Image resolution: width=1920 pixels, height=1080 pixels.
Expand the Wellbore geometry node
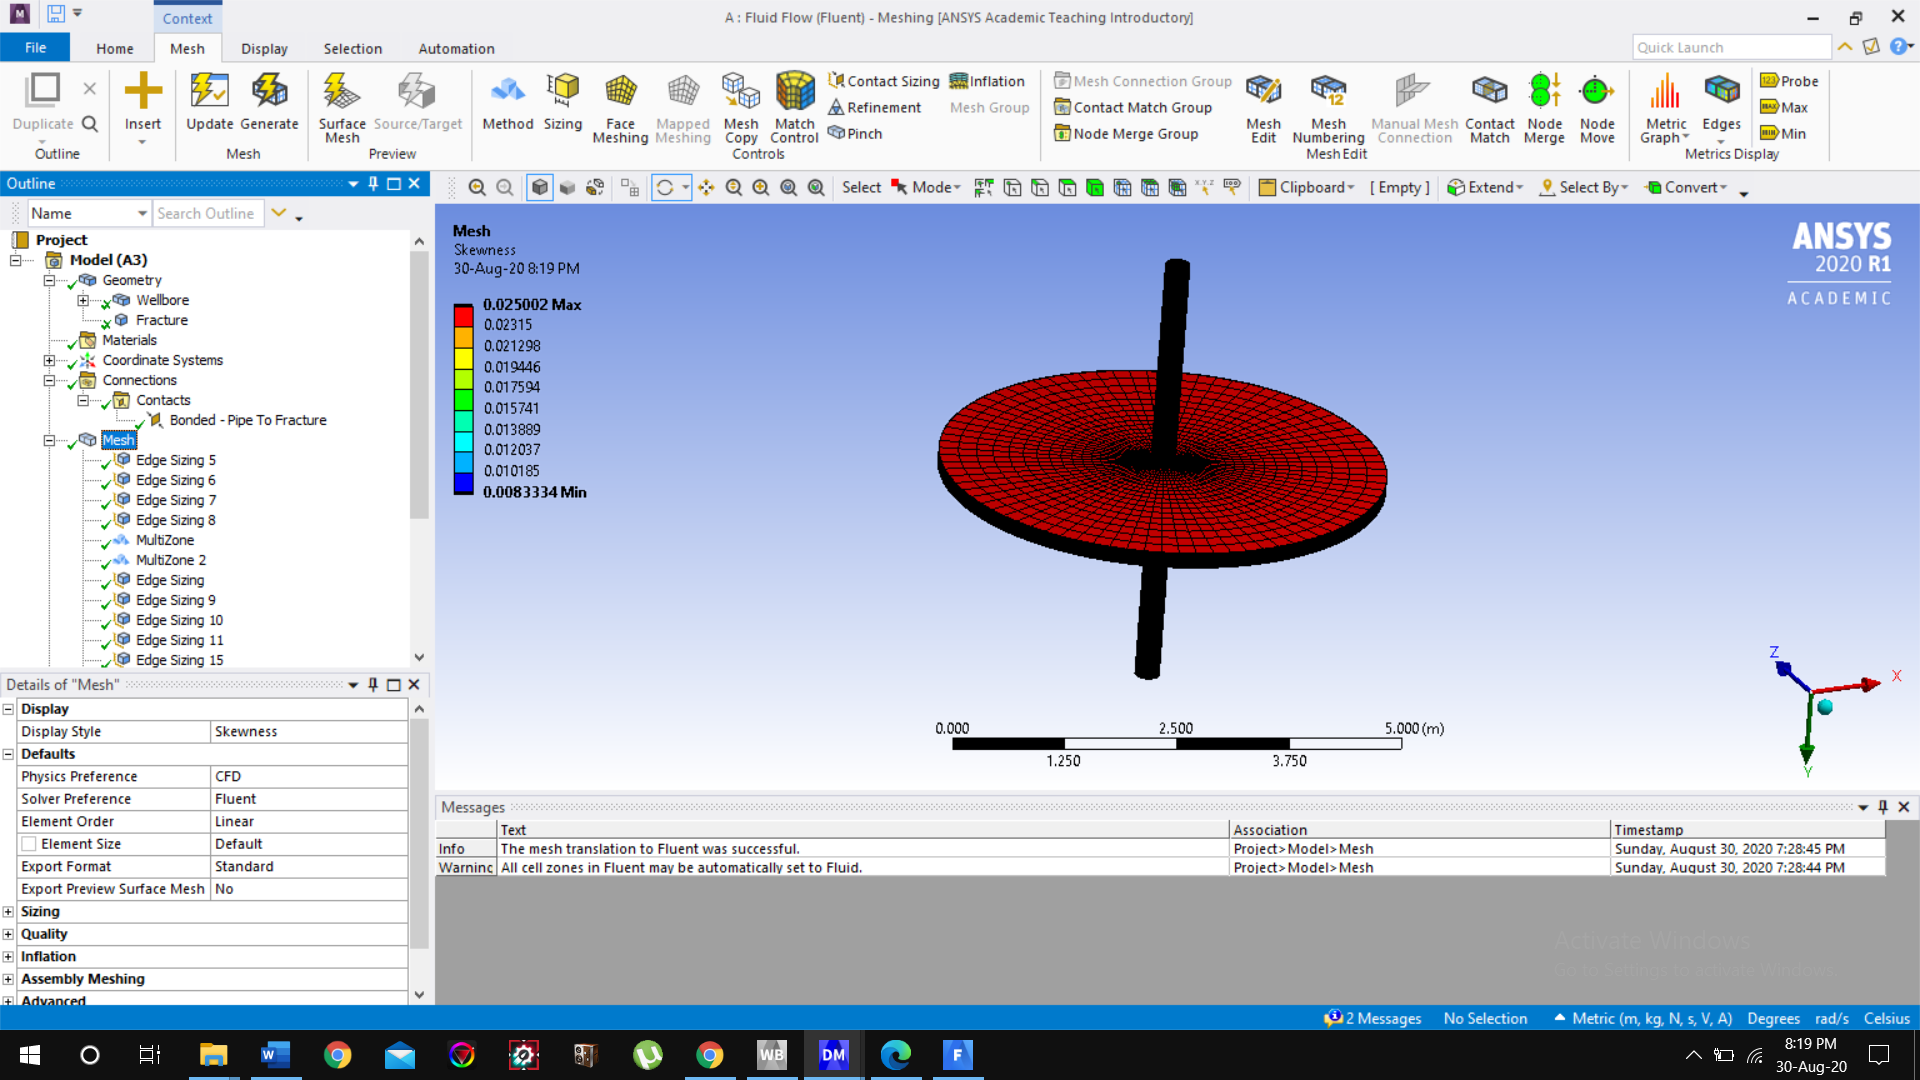click(83, 300)
